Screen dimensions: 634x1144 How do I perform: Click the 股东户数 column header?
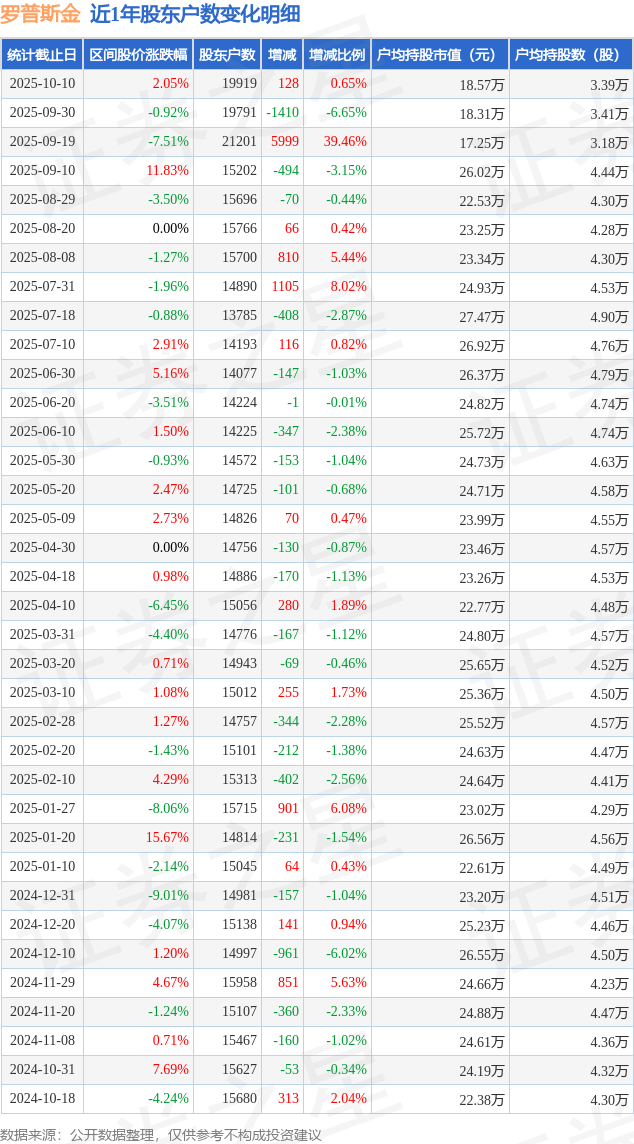pos(227,55)
